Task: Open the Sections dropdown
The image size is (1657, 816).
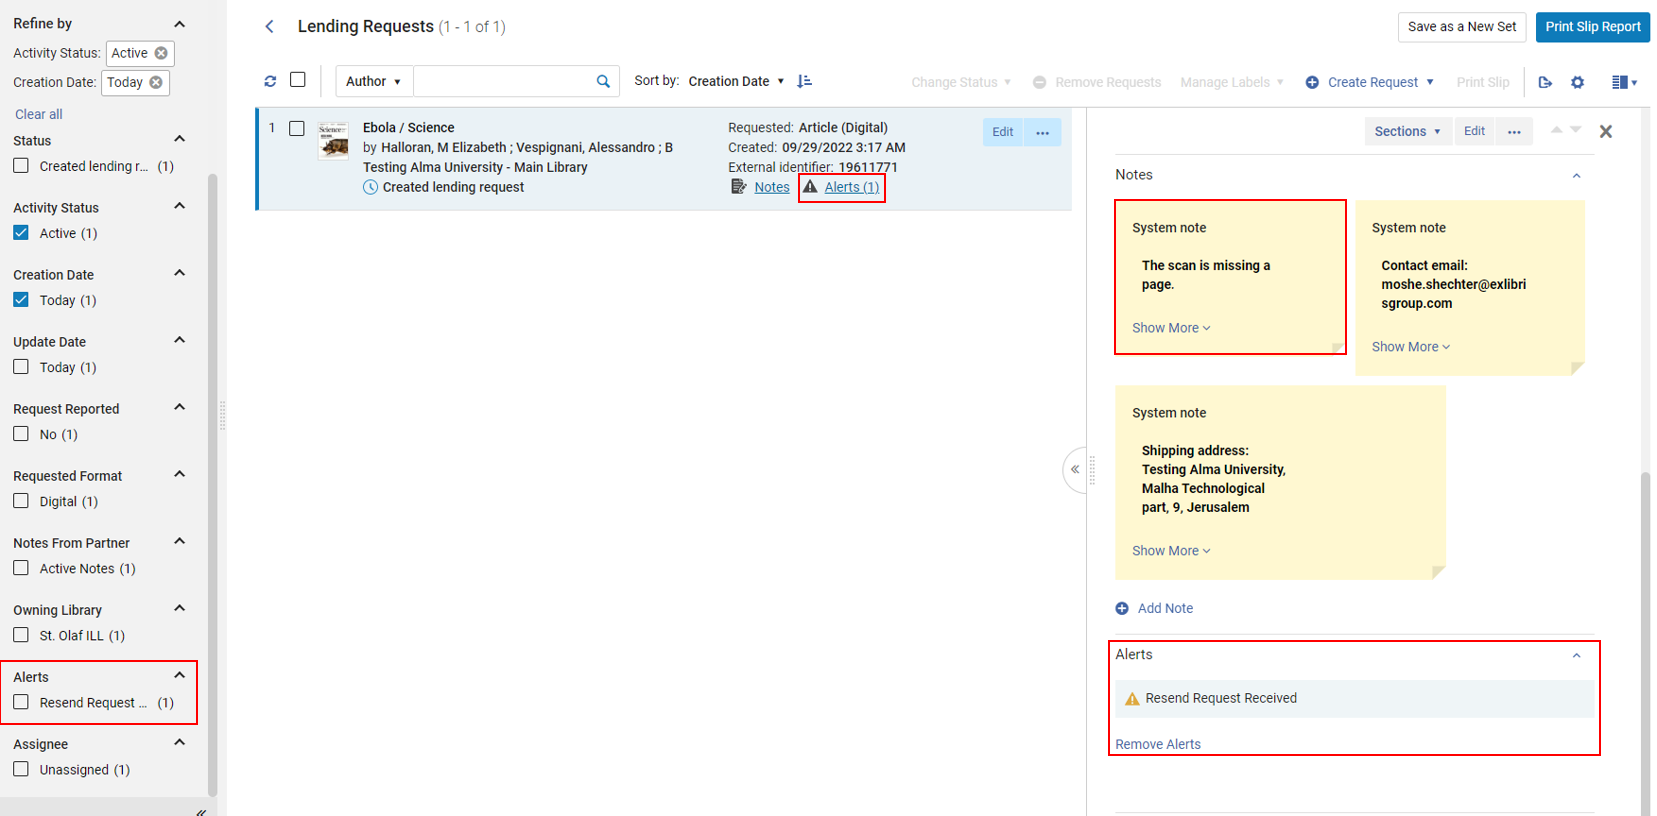Action: 1408,131
